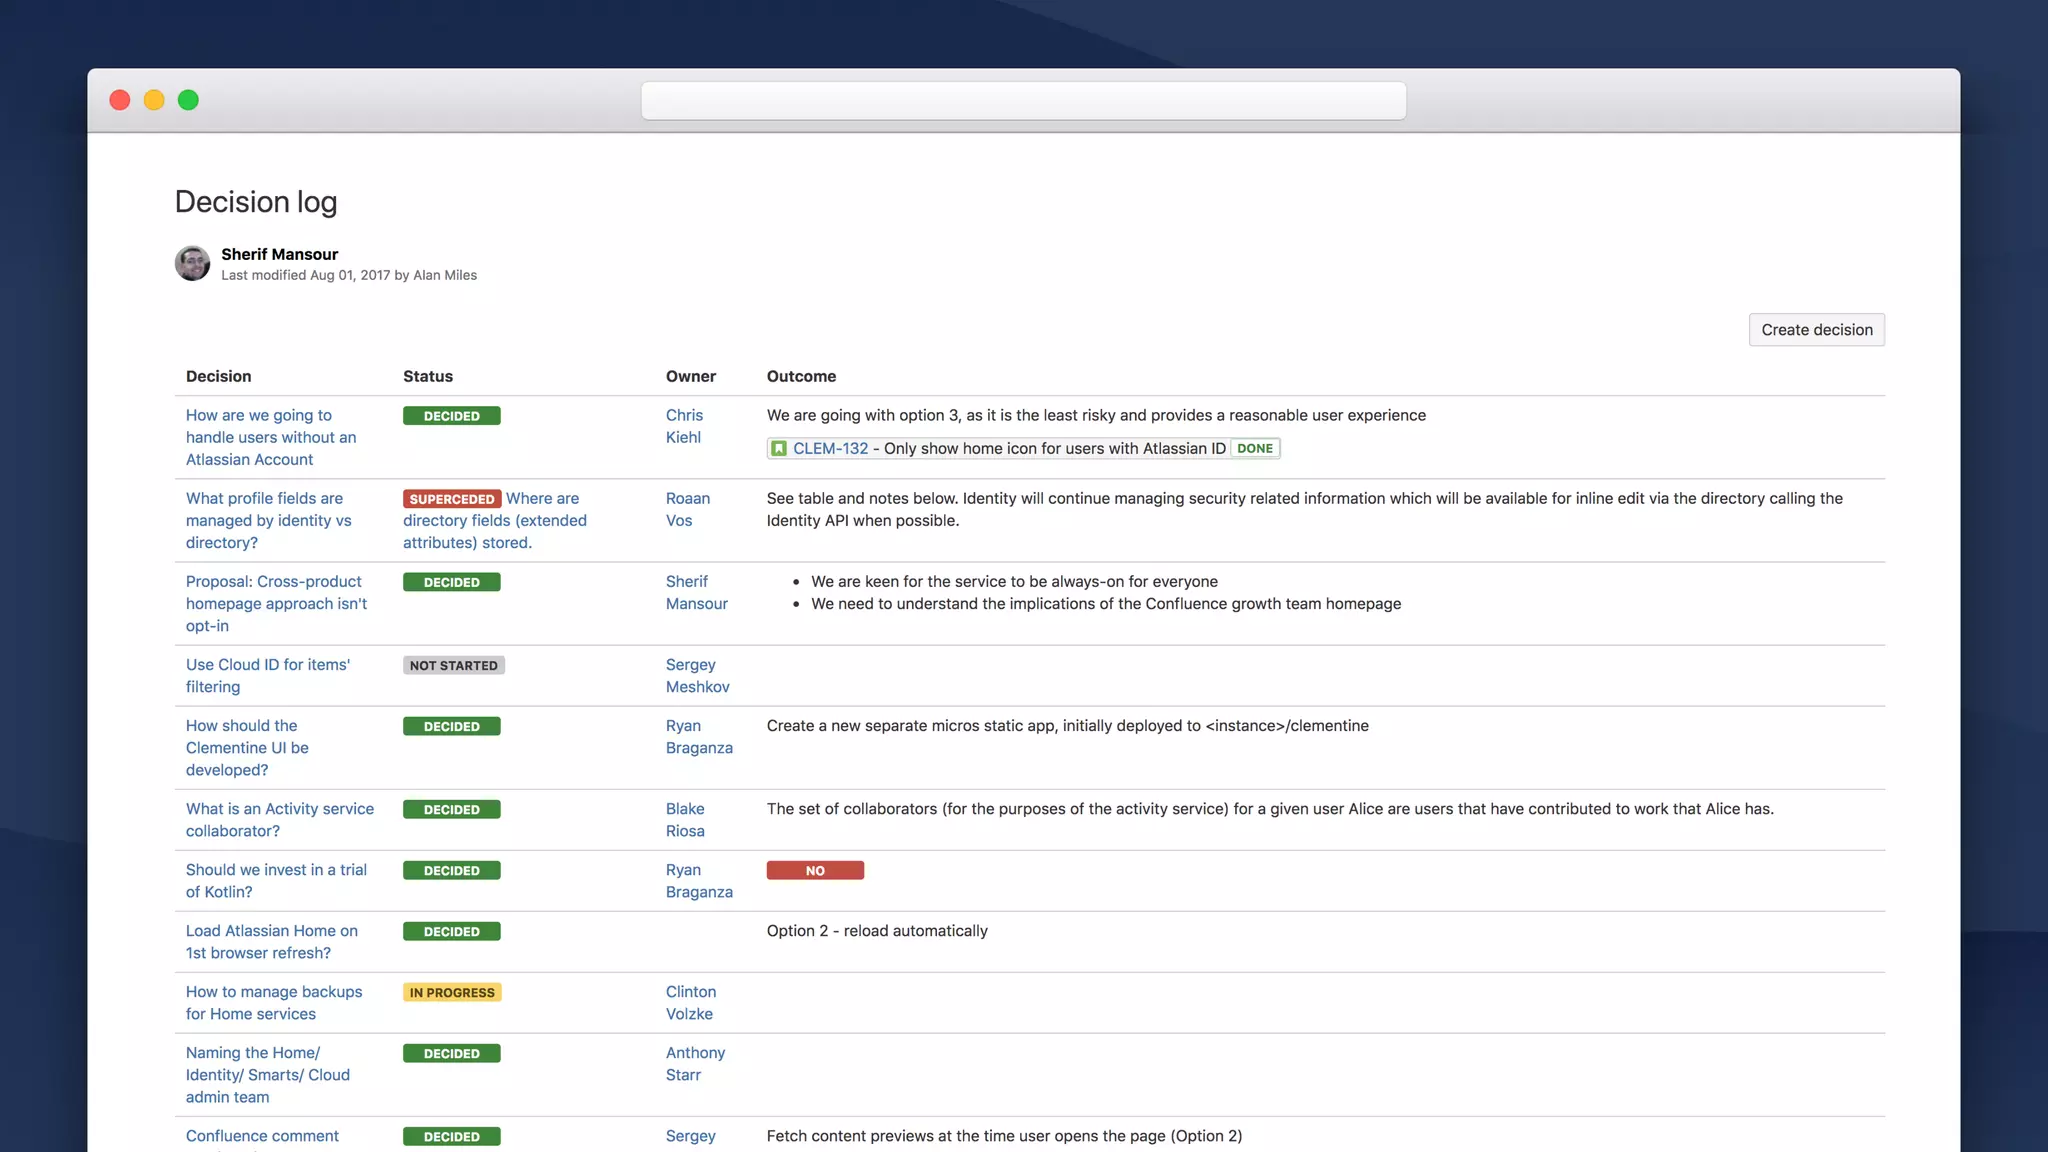This screenshot has width=2048, height=1152.
Task: Click the red close window button
Action: pos(120,100)
